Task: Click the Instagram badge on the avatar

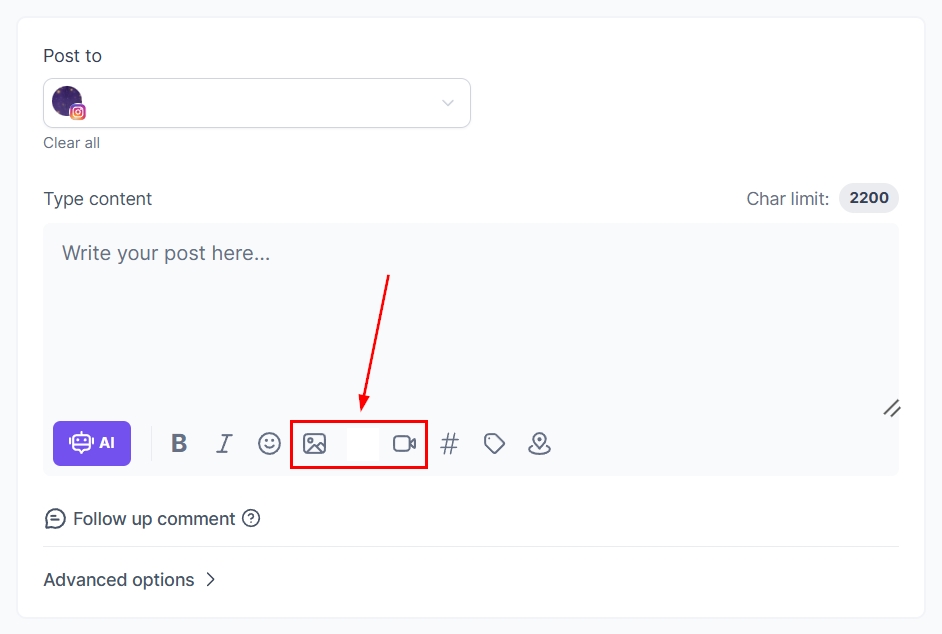Action: point(78,112)
